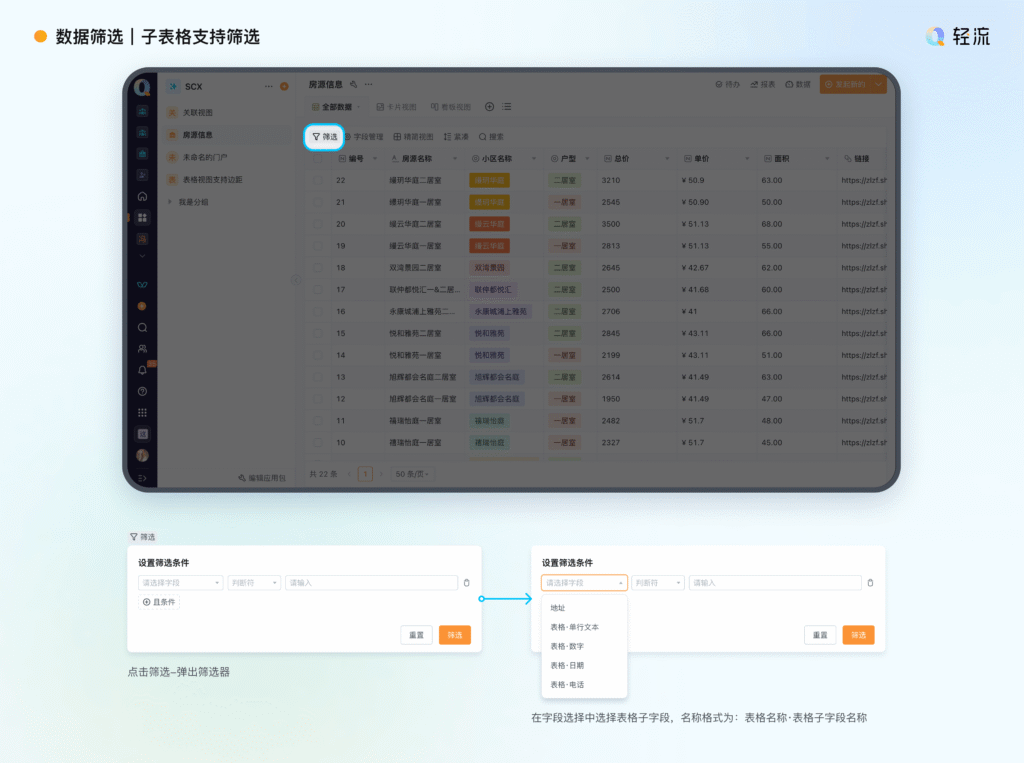Select 表格·日期 in the dropdown list
1024x763 pixels.
tap(567, 665)
